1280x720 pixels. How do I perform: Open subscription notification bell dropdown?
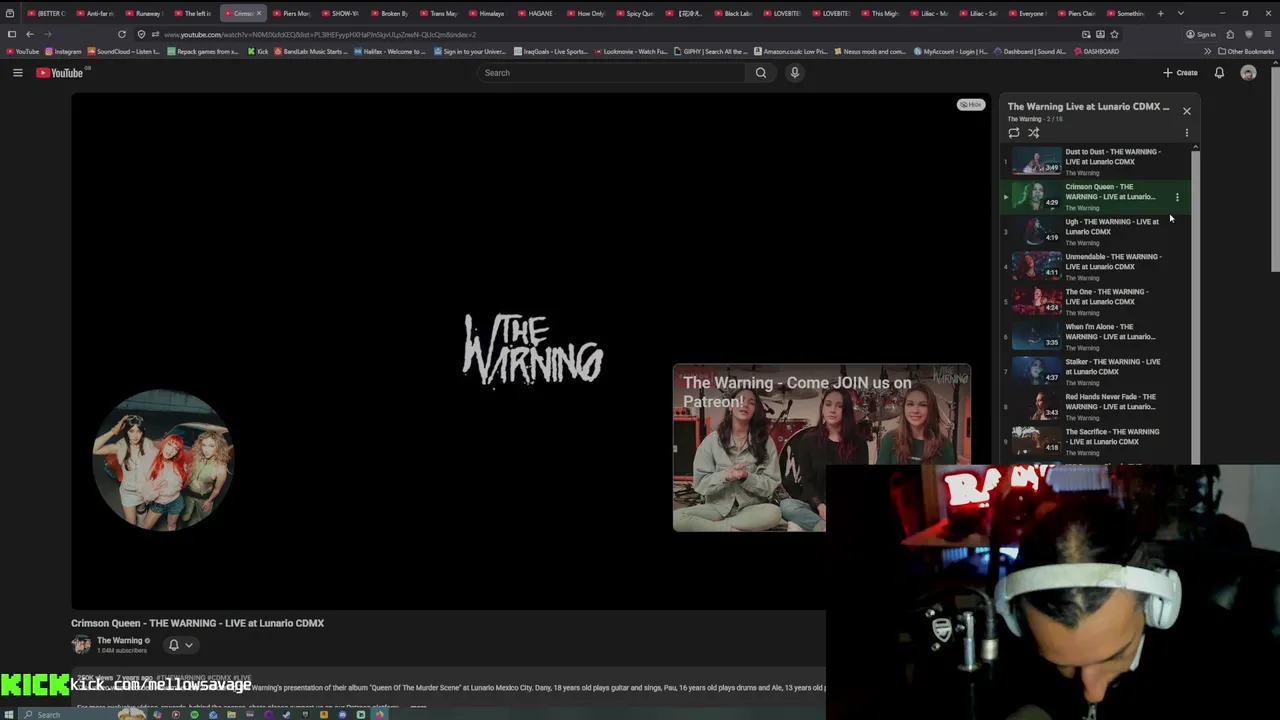coord(180,645)
